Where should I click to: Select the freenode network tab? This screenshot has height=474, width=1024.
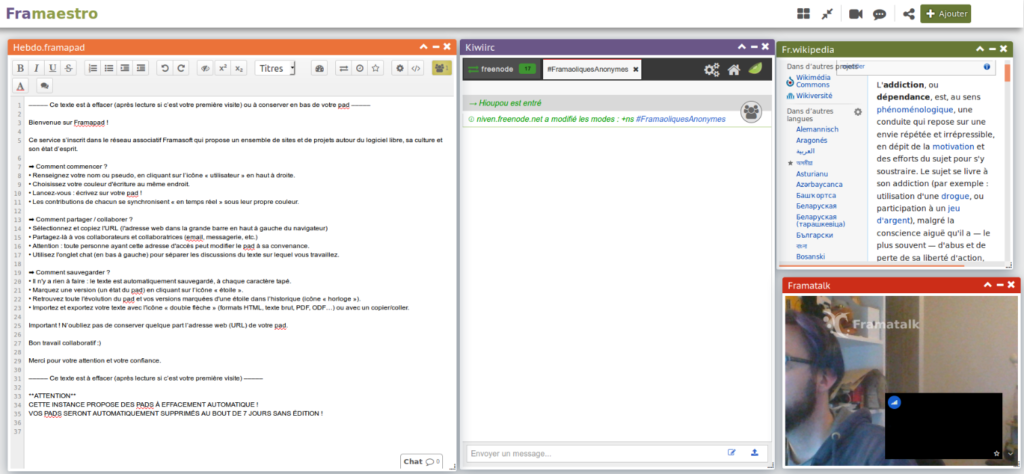(503, 69)
